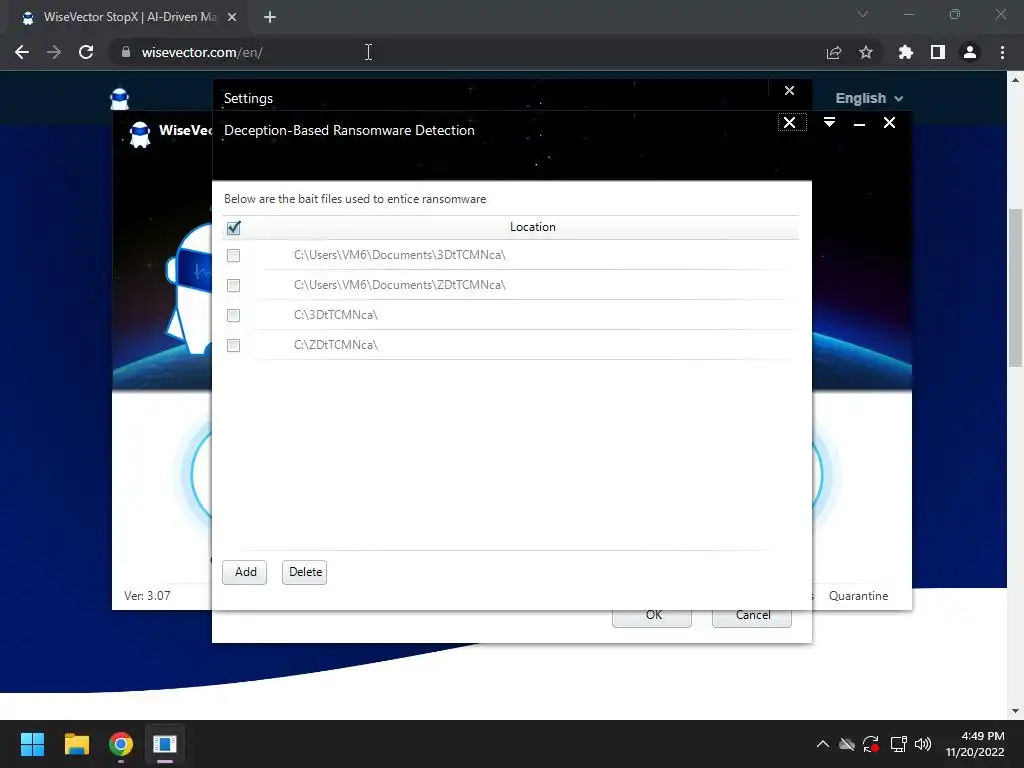This screenshot has height=768, width=1024.
Task: Select the path C:\Users\VM6\Documents\ZDtTCMNca\
Action: (x=400, y=285)
